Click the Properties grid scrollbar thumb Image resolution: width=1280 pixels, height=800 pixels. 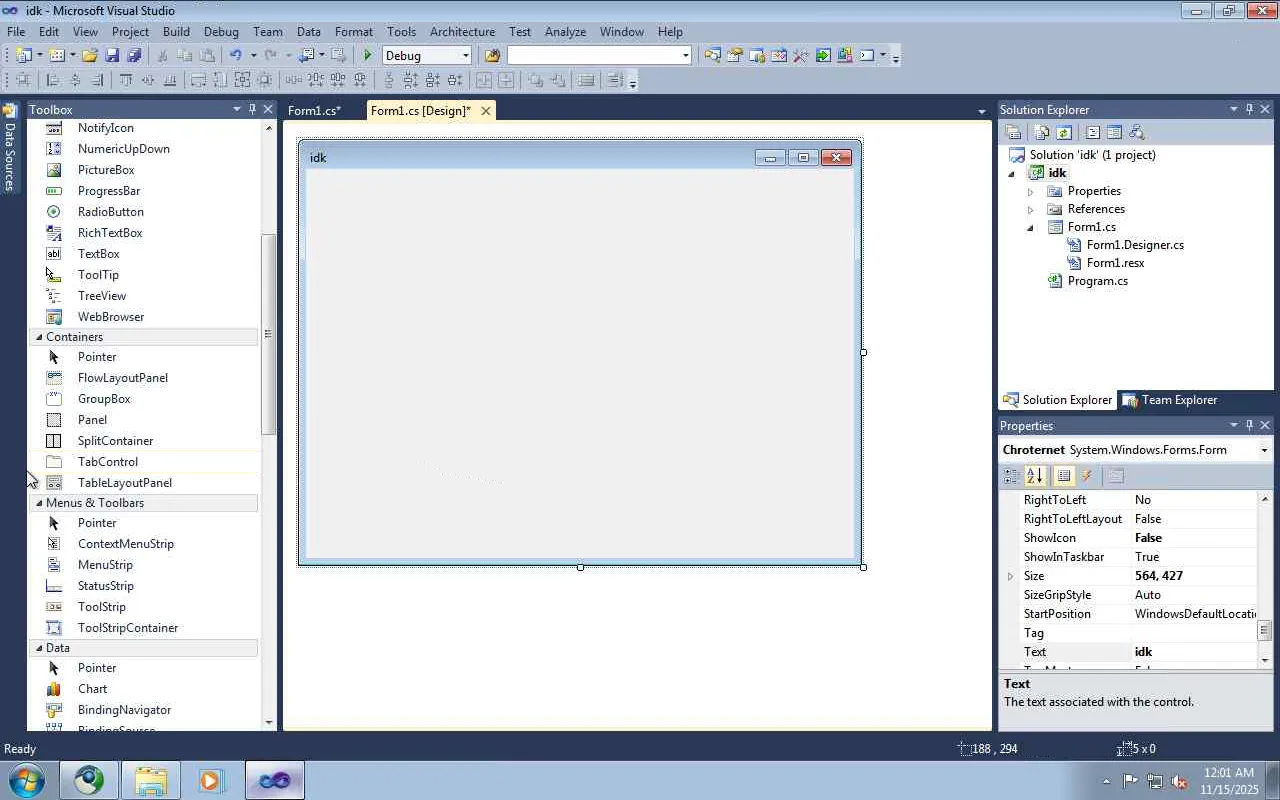(x=1265, y=630)
